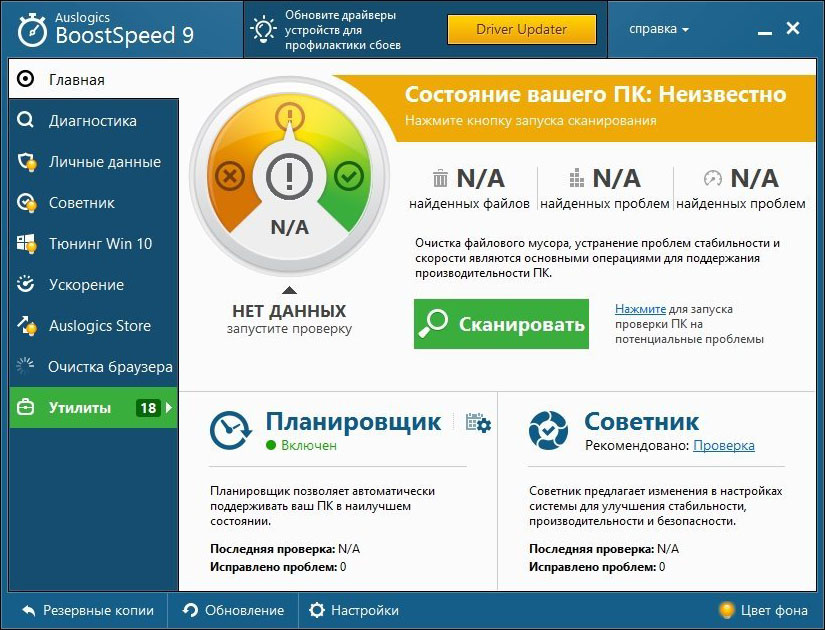
Task: Click the Тюнинг Win 10 sidebar icon
Action: (x=25, y=243)
